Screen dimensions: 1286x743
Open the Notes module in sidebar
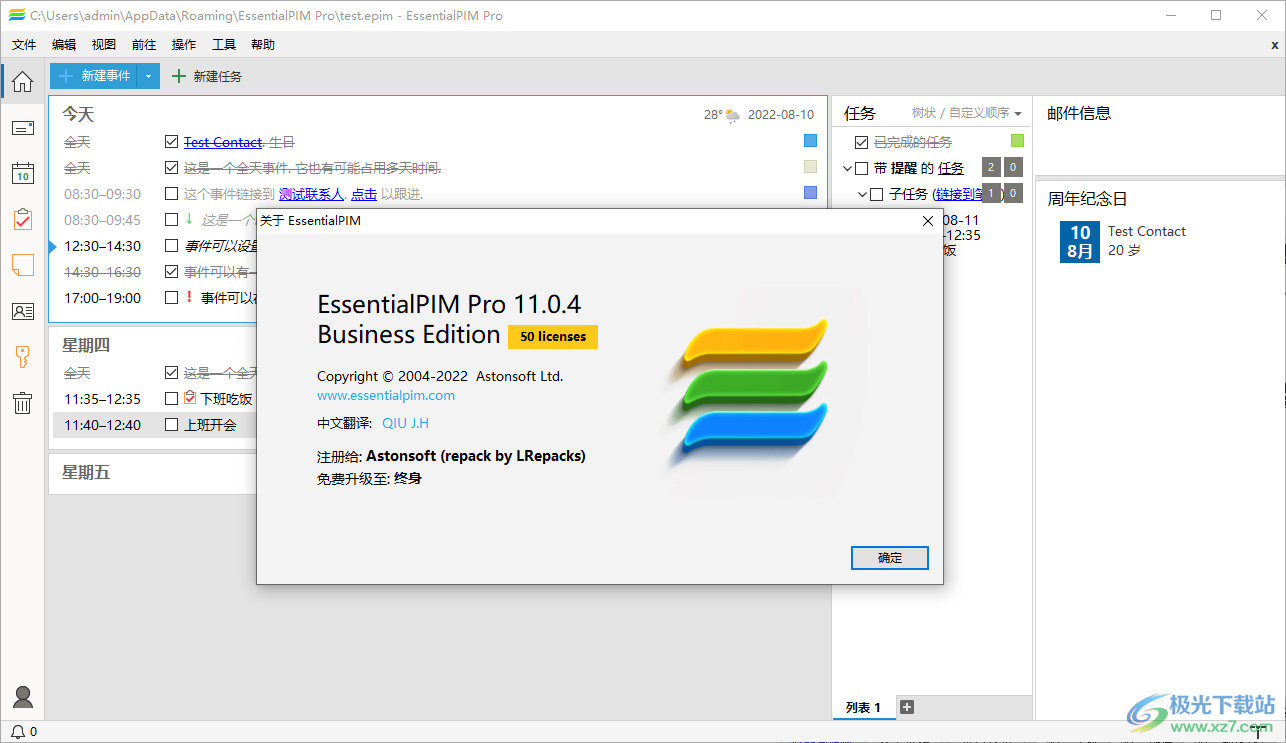click(22, 265)
